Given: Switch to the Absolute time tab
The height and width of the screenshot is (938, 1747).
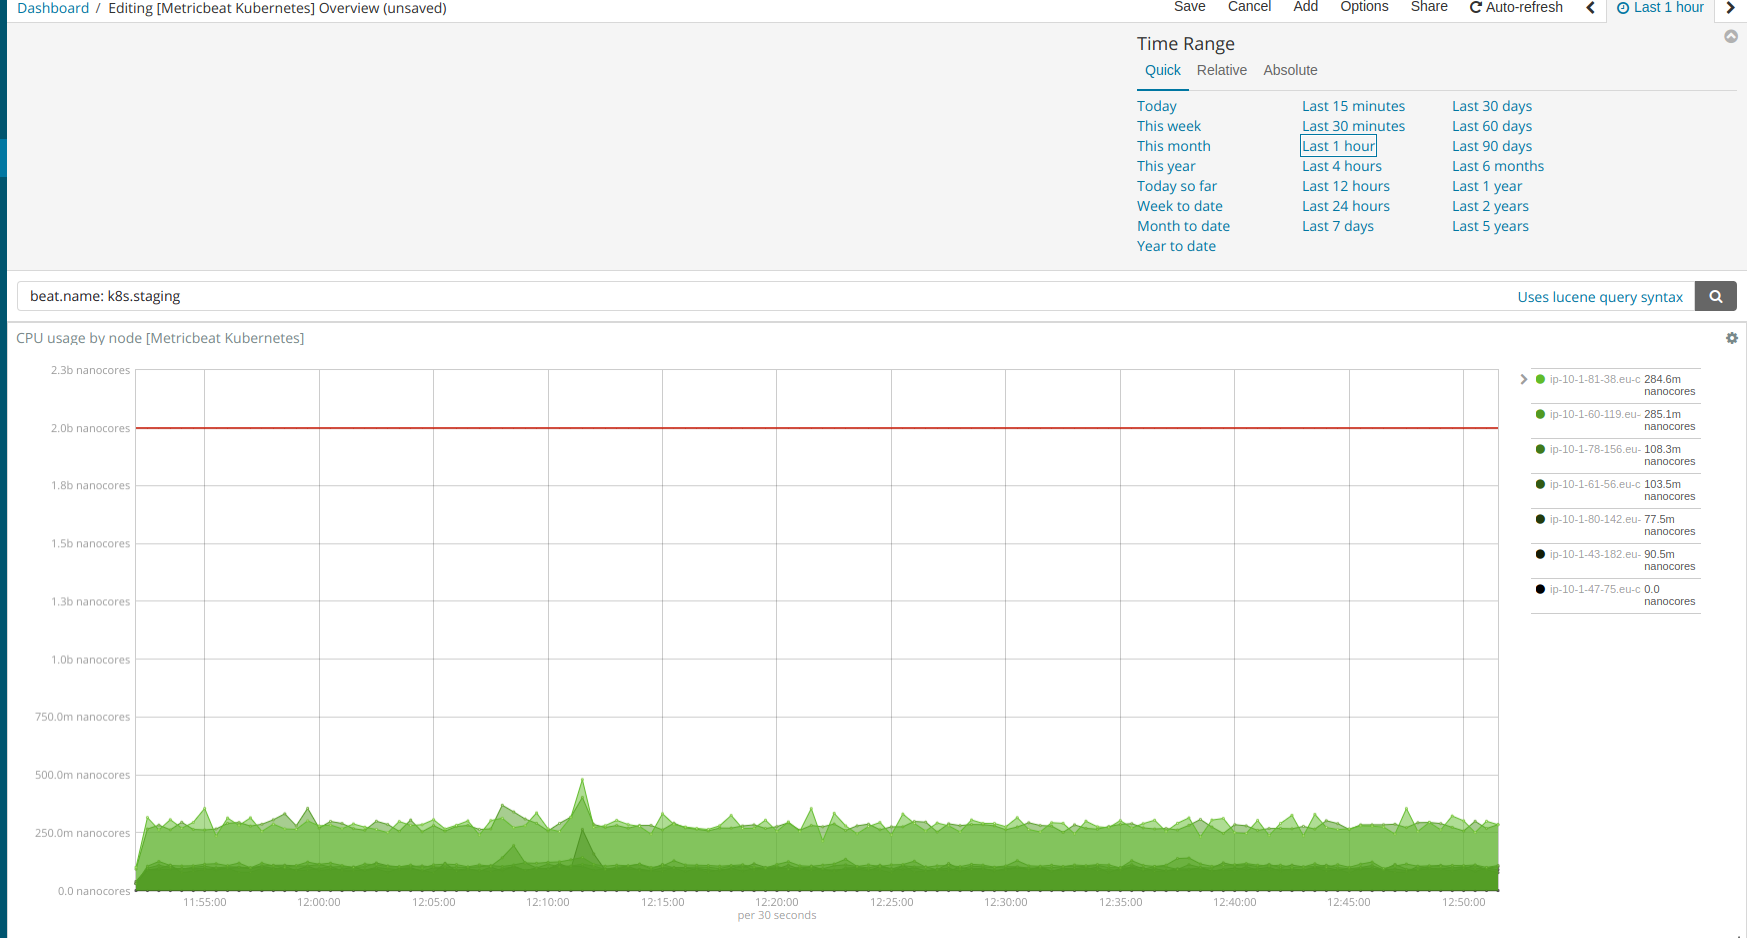Looking at the screenshot, I should [x=1290, y=70].
